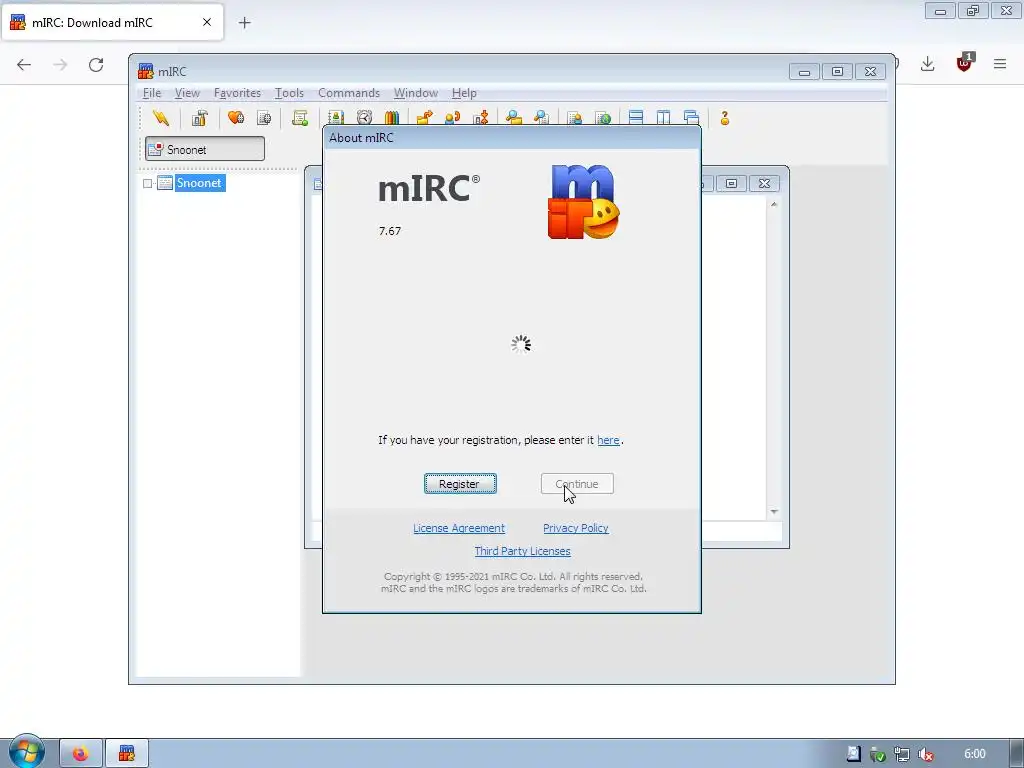Open the Channels list toolbar icon

coord(264,118)
